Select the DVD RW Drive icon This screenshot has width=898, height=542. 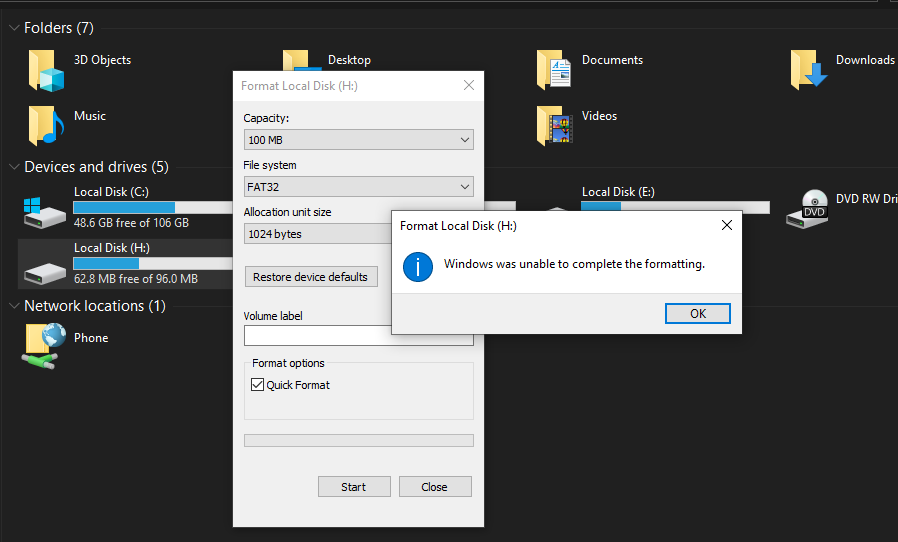808,209
